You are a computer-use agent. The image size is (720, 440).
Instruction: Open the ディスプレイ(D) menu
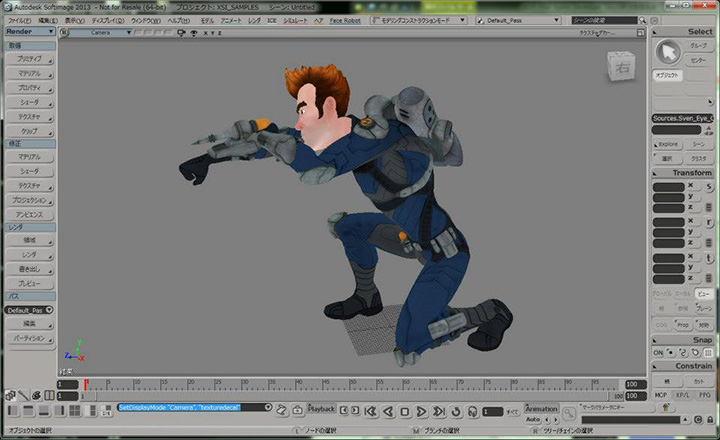click(108, 21)
